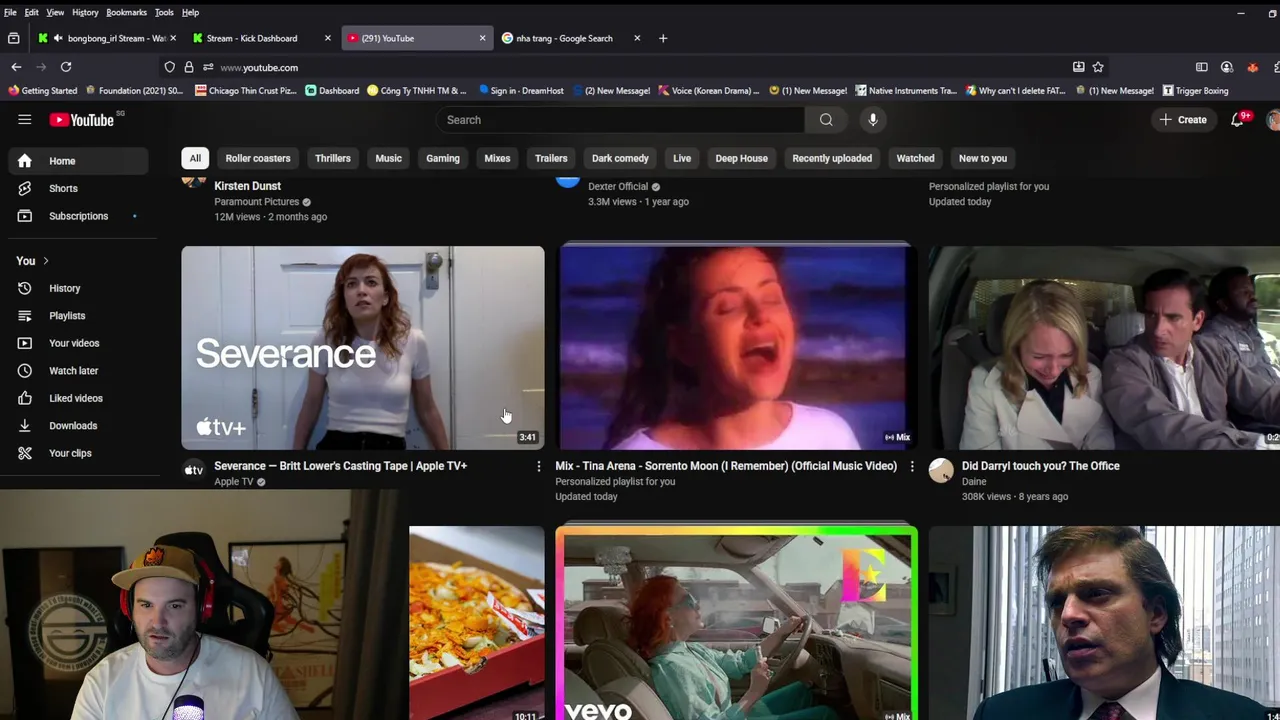Select the Mixes filter chip
The width and height of the screenshot is (1280, 720).
point(497,158)
